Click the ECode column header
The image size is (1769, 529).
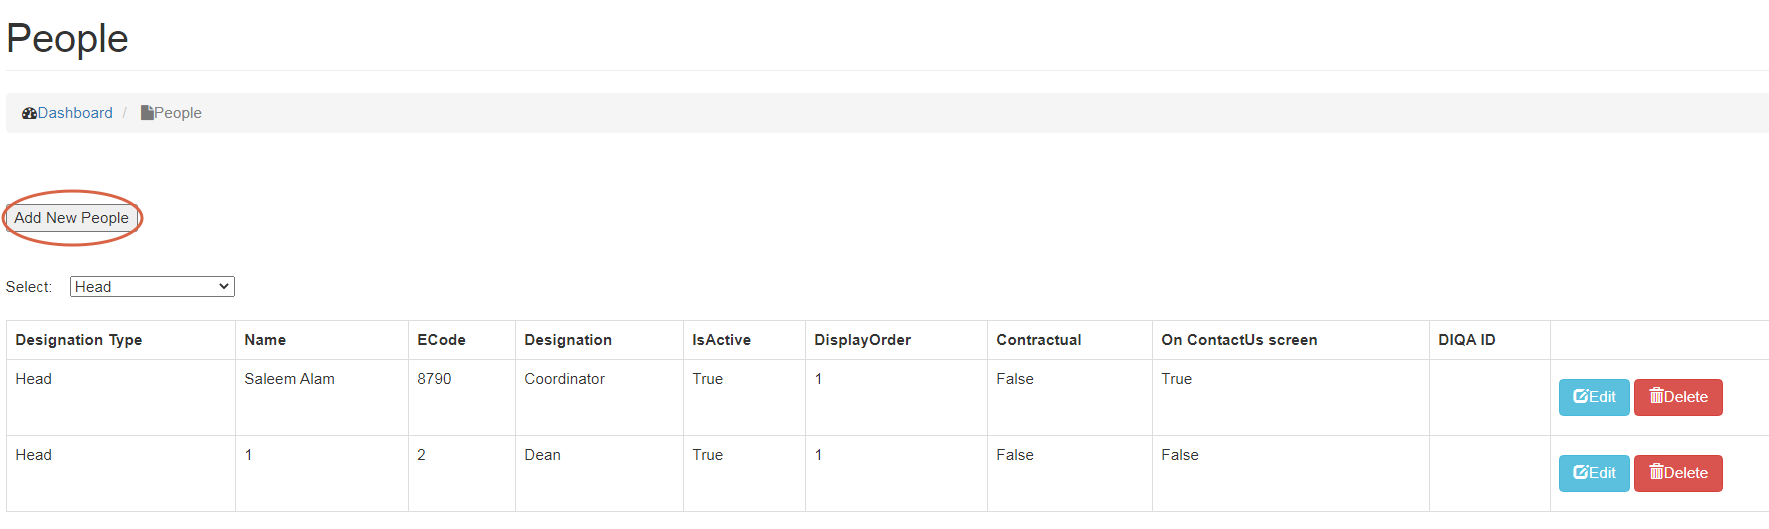click(441, 340)
